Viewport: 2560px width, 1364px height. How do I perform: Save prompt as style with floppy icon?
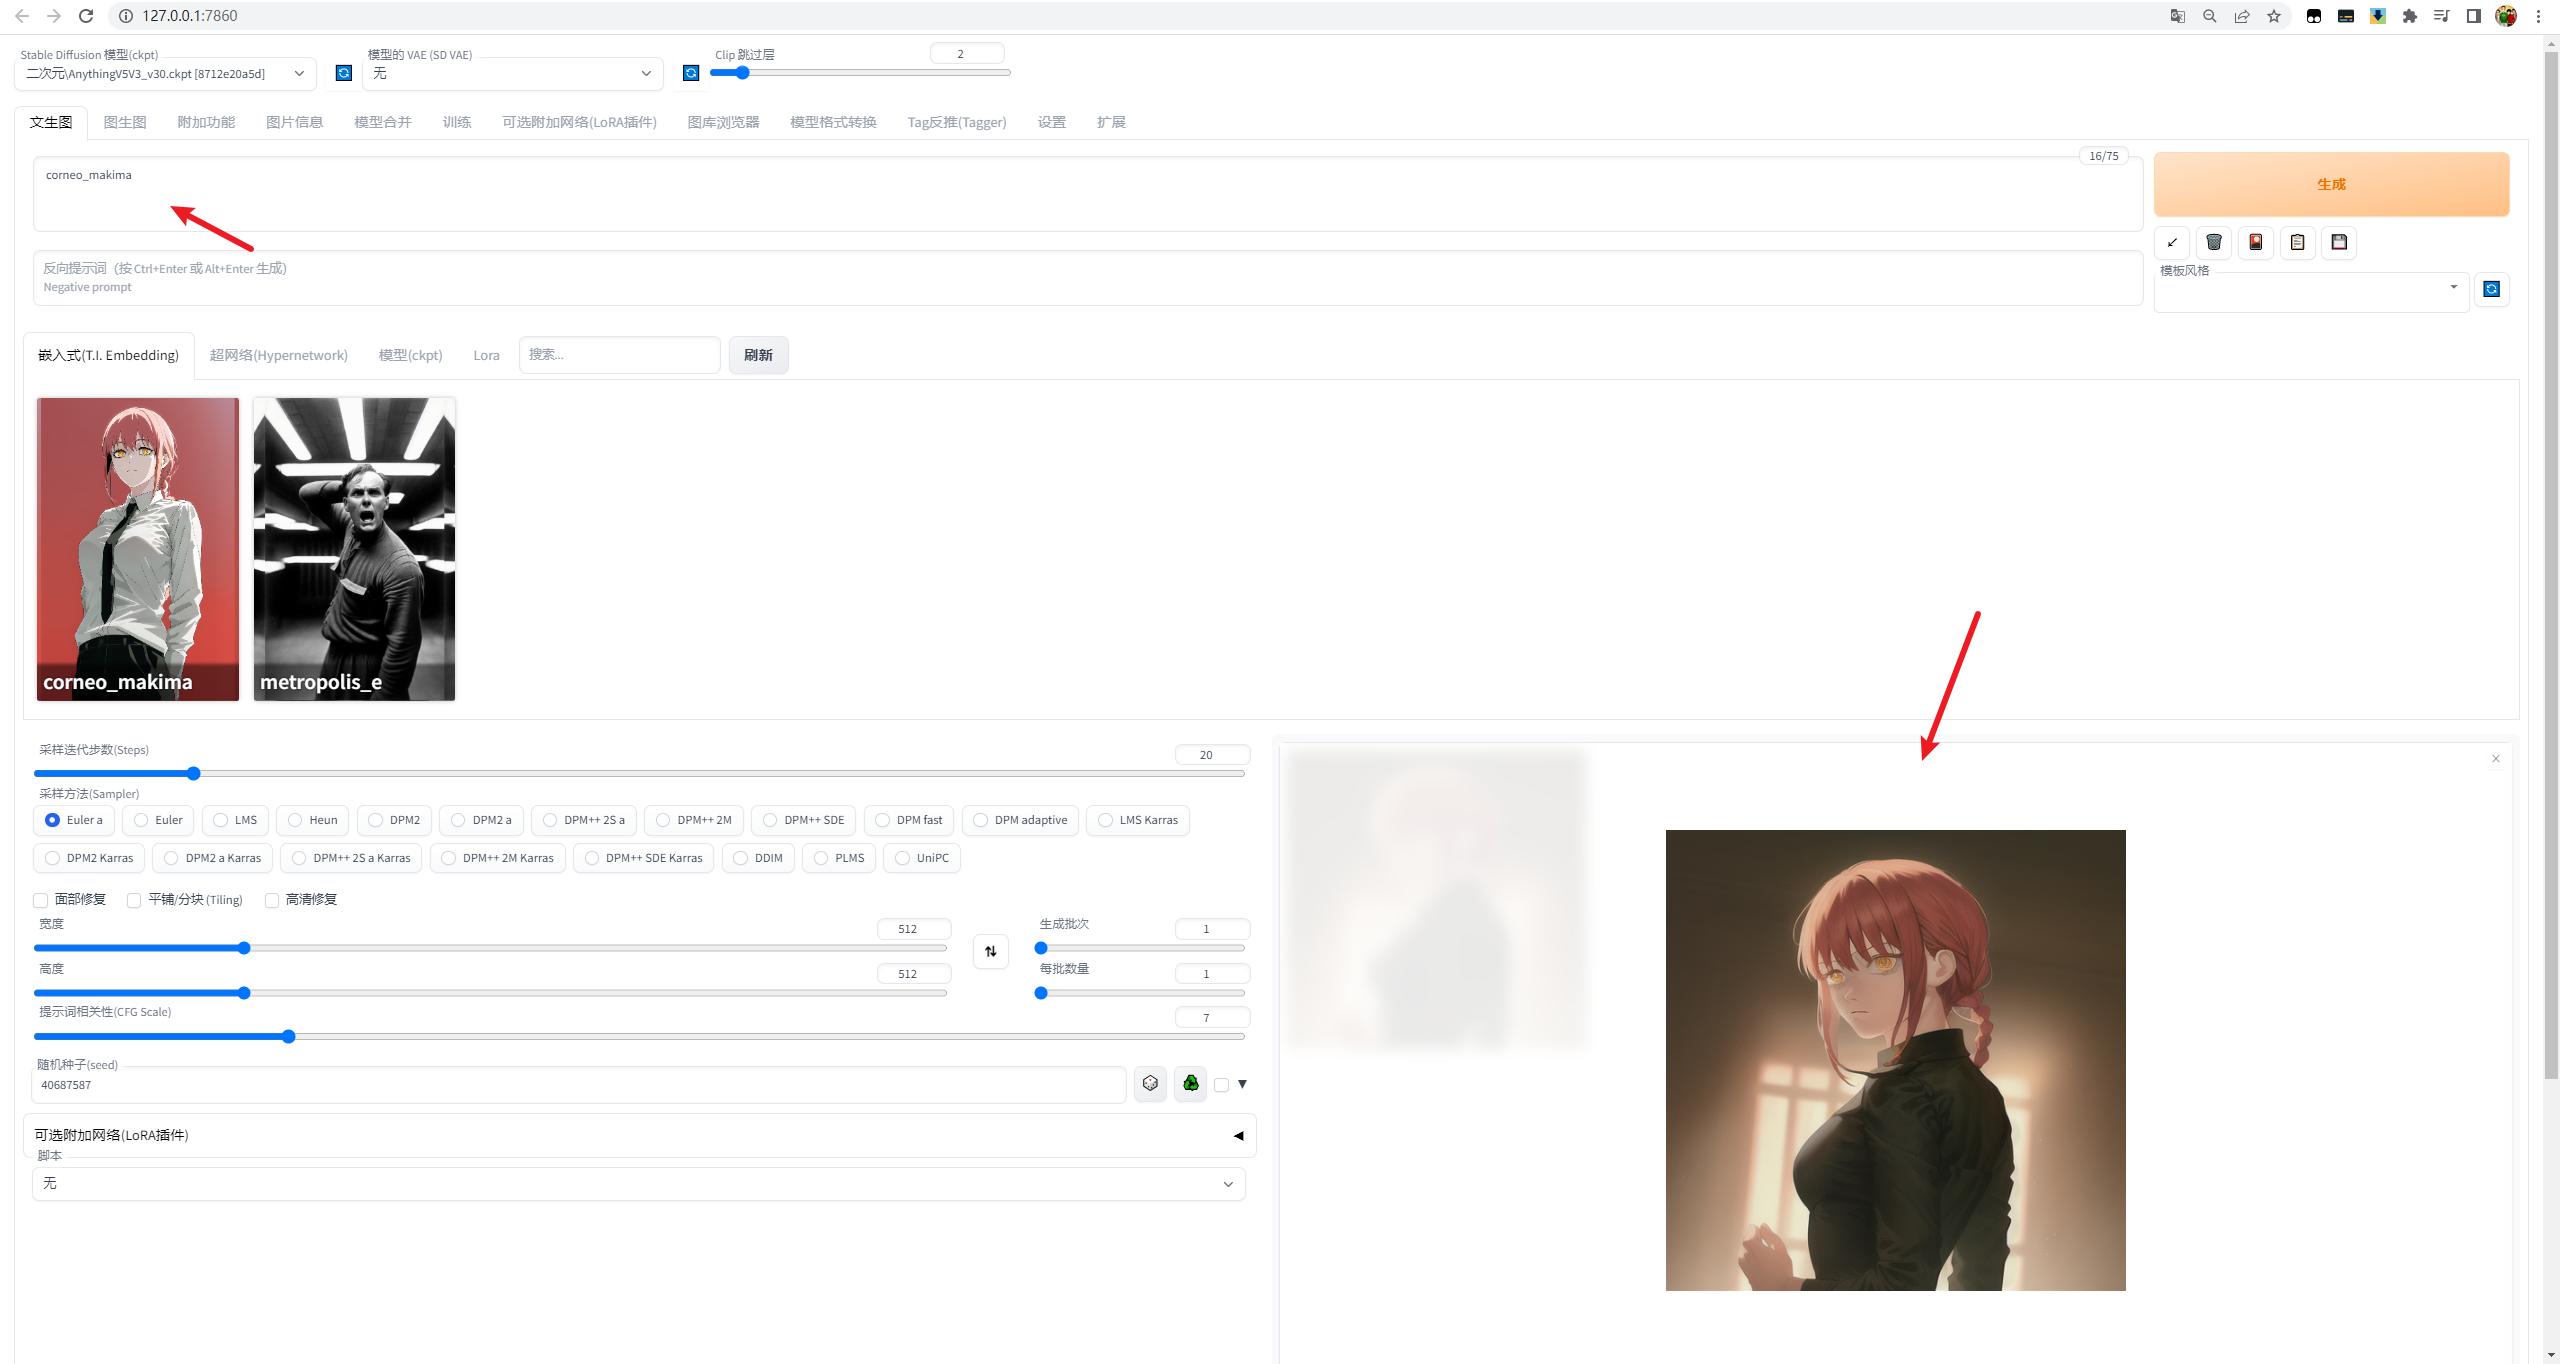click(x=2339, y=242)
